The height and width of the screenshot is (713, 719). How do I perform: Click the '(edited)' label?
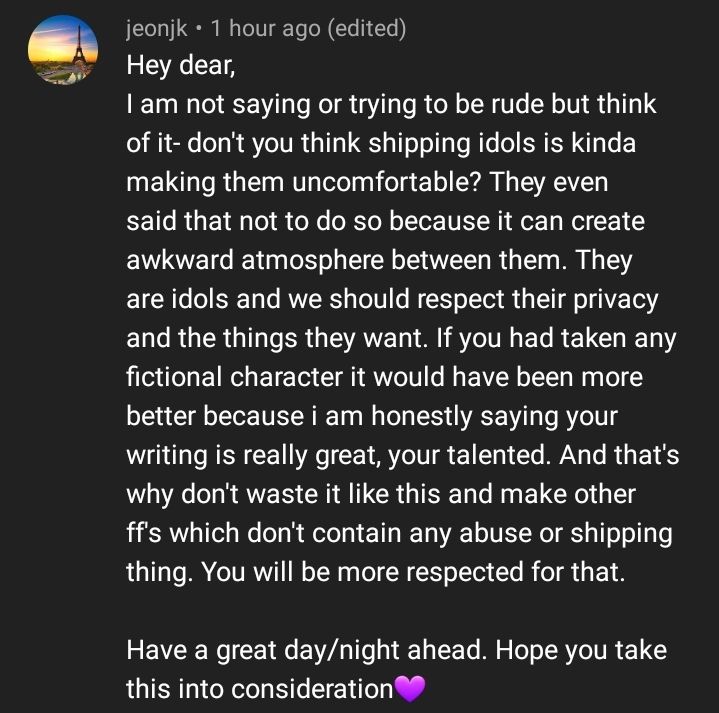[x=367, y=28]
